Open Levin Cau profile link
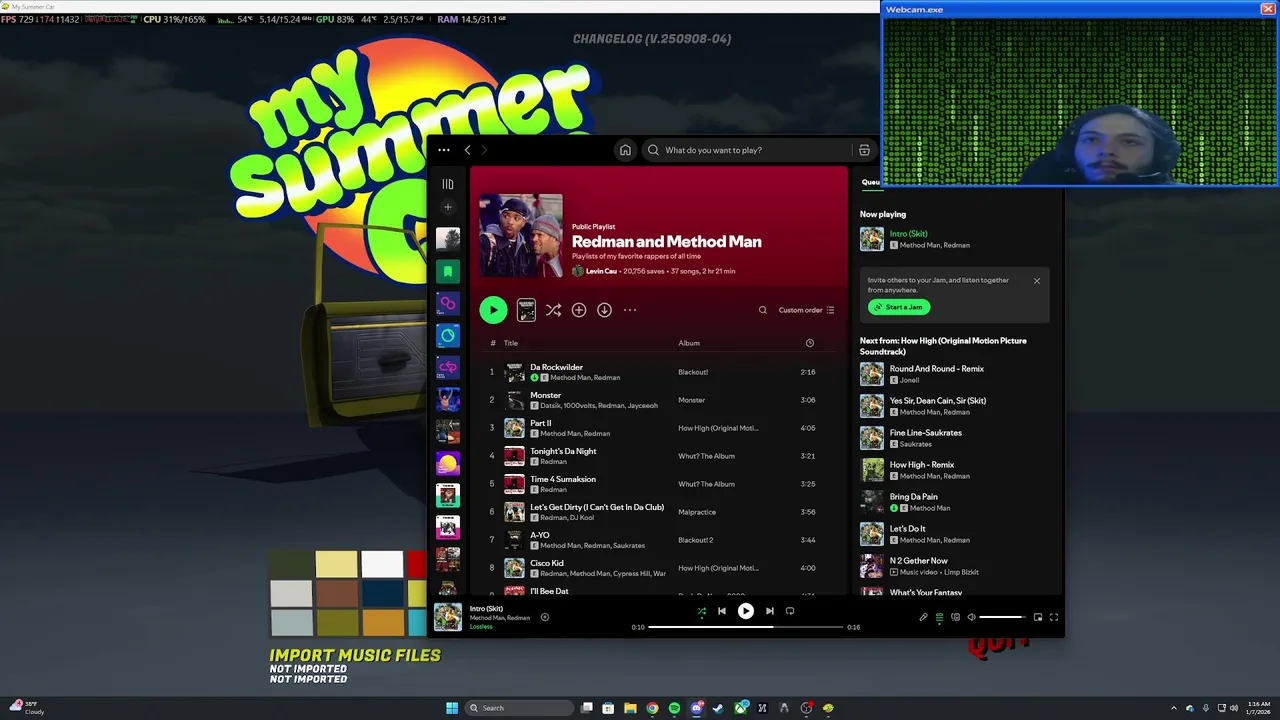The height and width of the screenshot is (720, 1280). click(x=601, y=271)
